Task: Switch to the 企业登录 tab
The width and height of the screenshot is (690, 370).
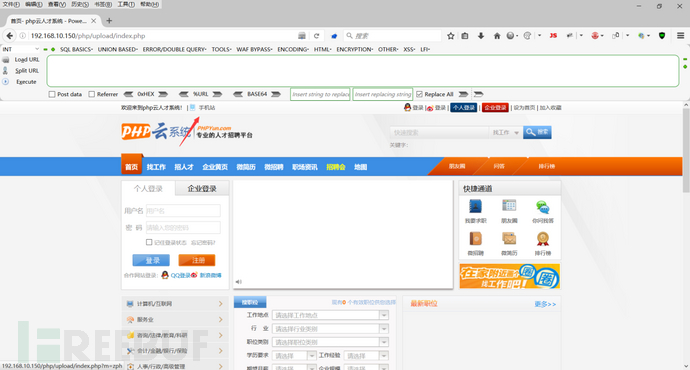Action: click(x=202, y=188)
